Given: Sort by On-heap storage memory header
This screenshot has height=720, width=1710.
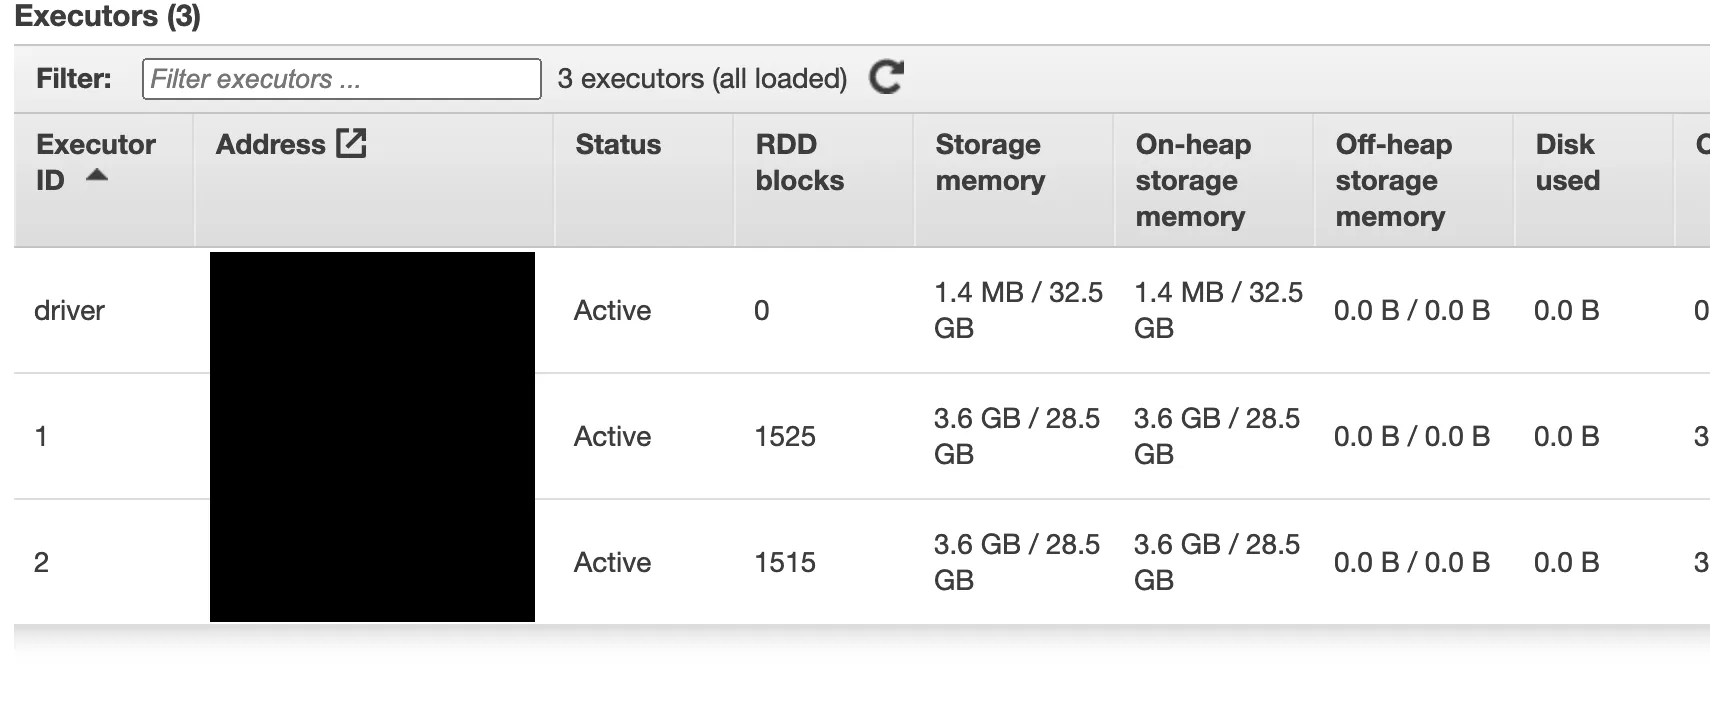Looking at the screenshot, I should [1192, 180].
